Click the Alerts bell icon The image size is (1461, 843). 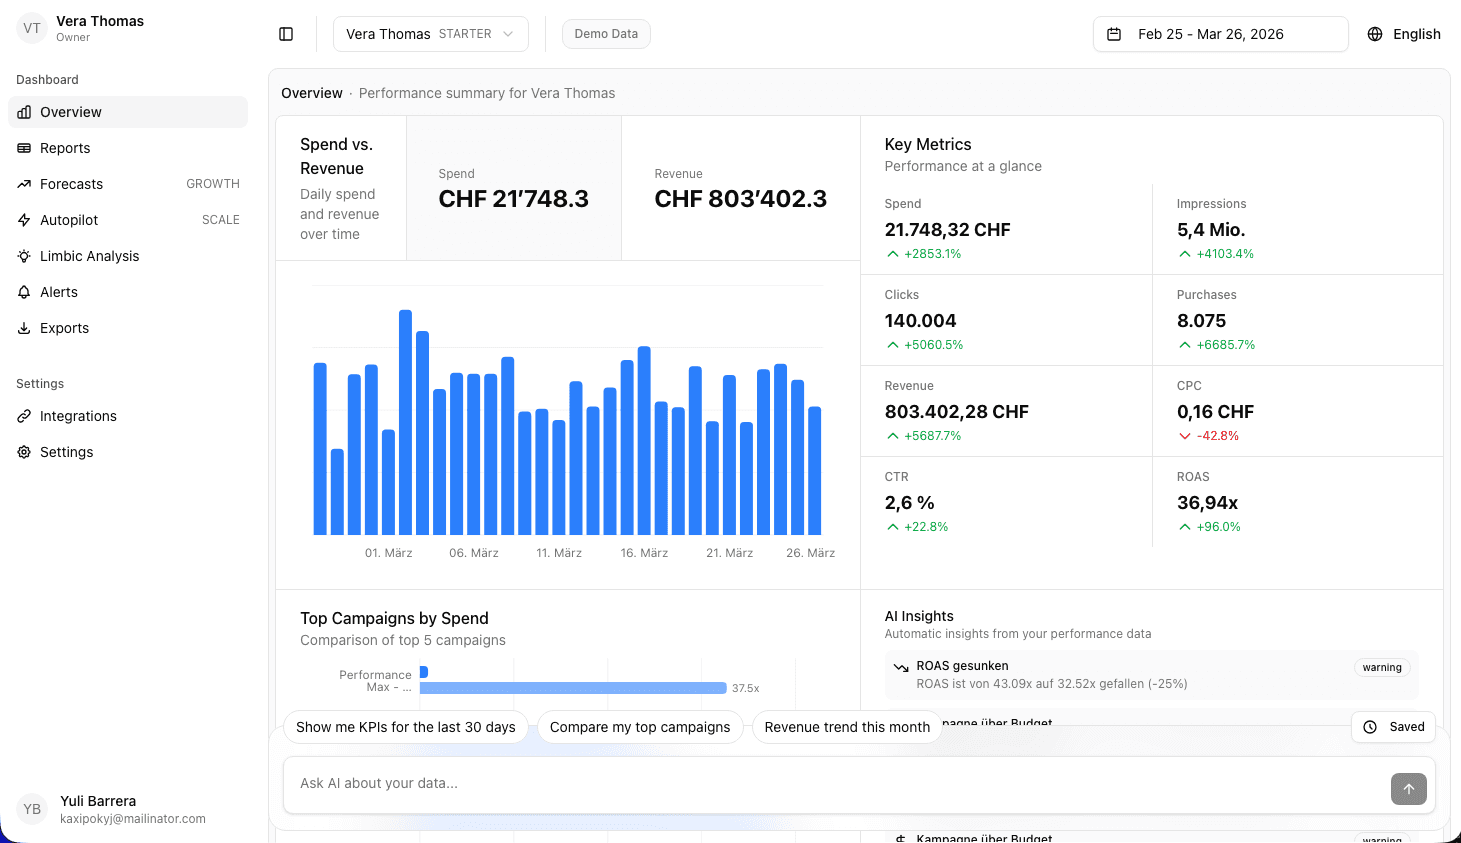pyautogui.click(x=24, y=292)
